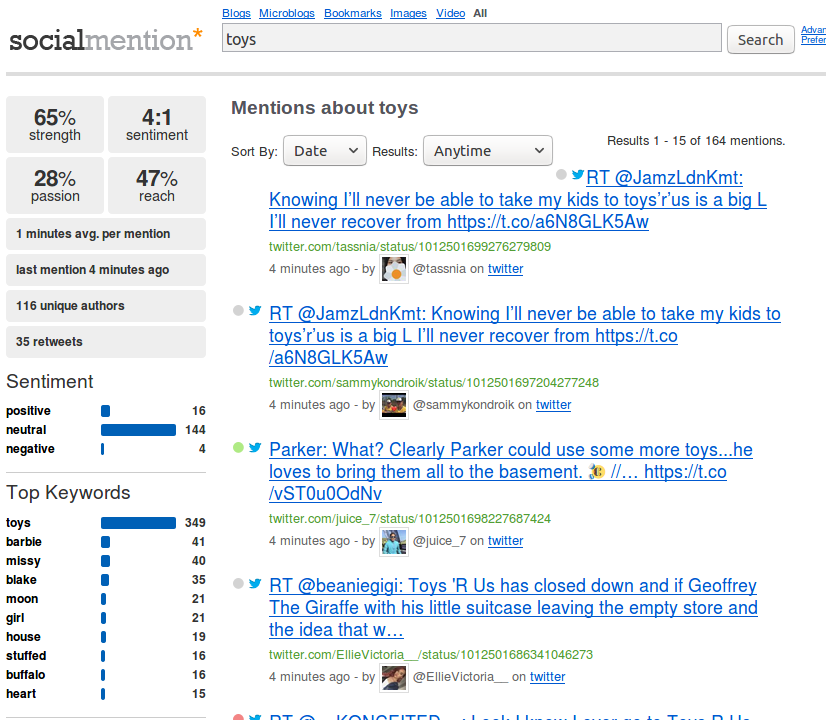Focus the search input containing toys

tap(471, 39)
